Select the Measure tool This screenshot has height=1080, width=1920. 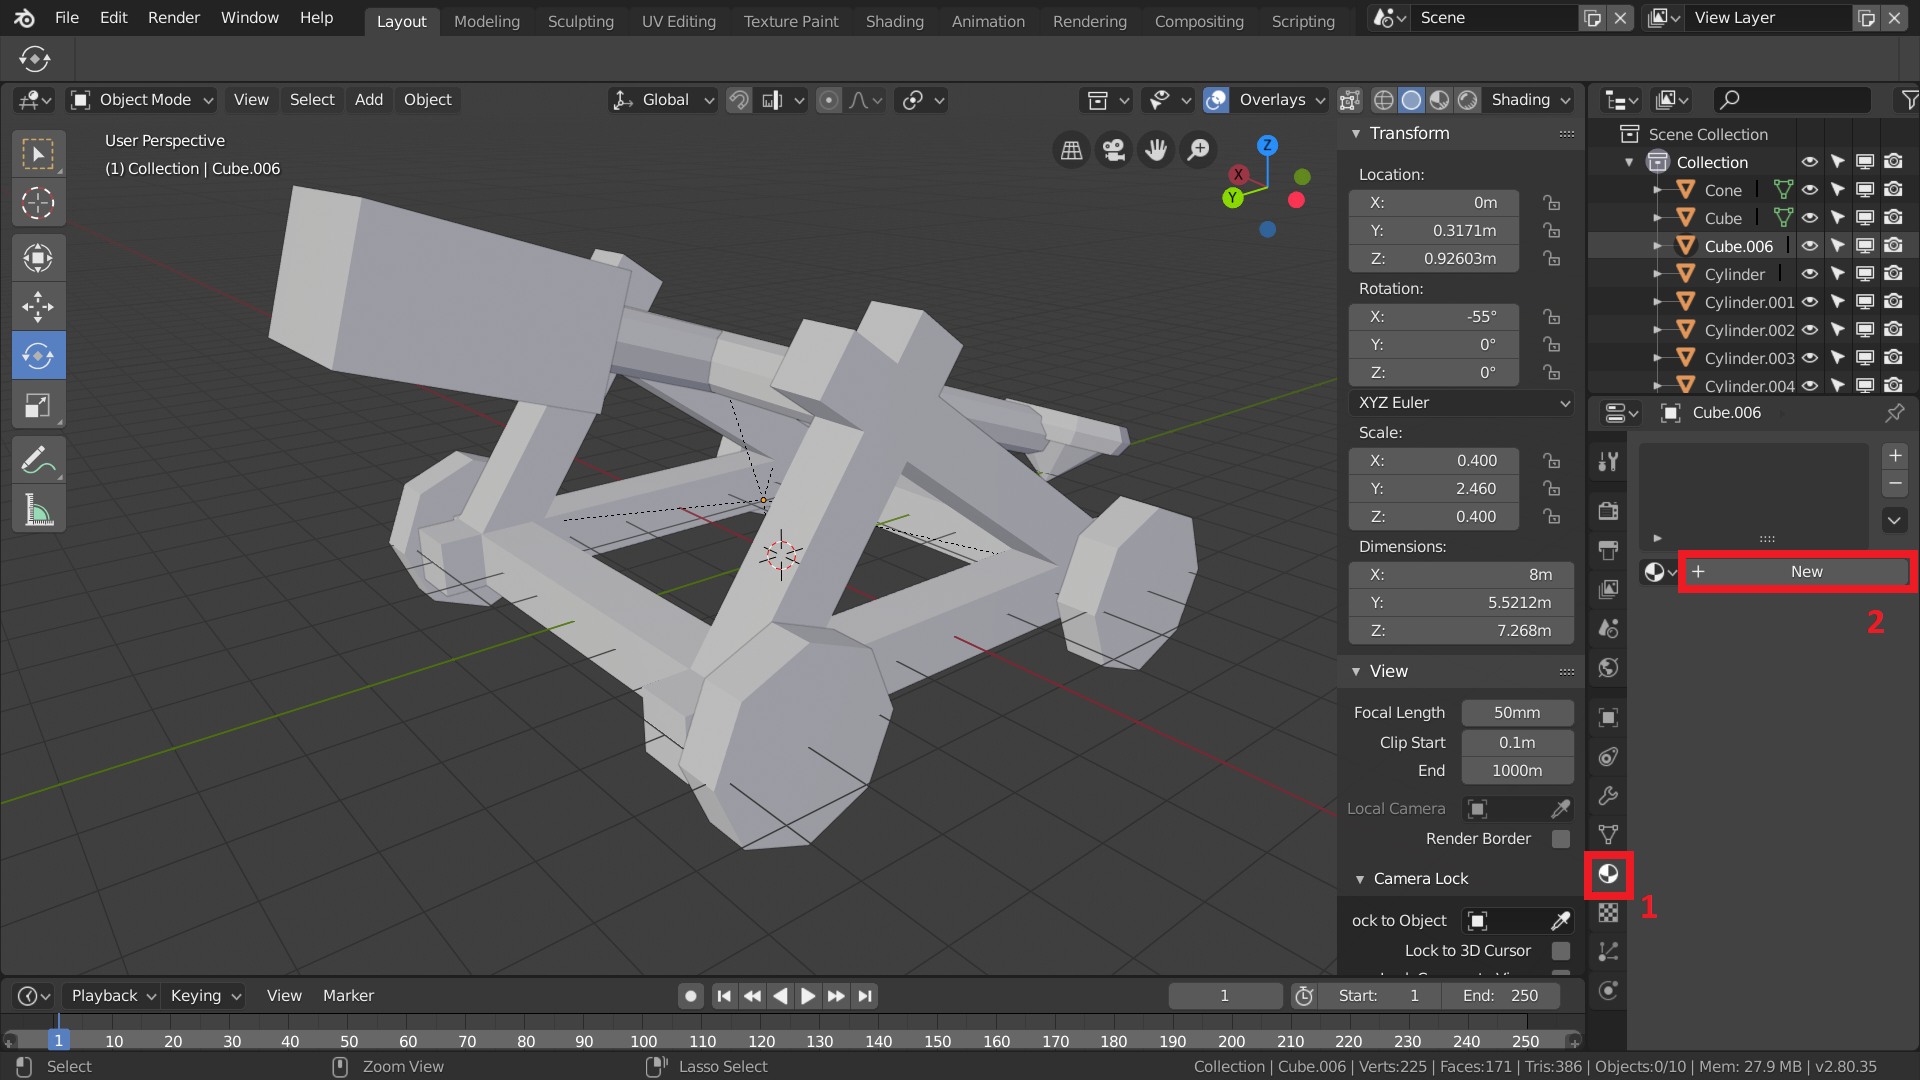[x=38, y=510]
